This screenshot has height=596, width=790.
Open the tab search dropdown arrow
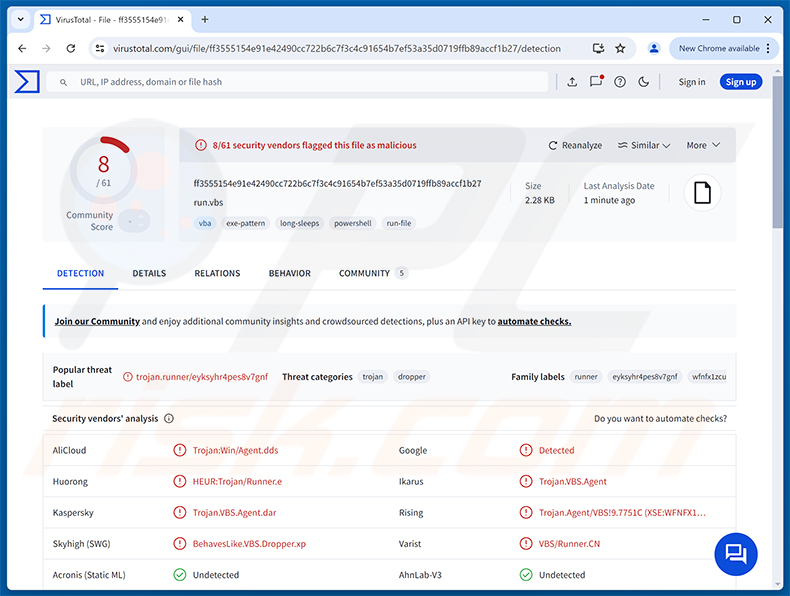[x=21, y=20]
